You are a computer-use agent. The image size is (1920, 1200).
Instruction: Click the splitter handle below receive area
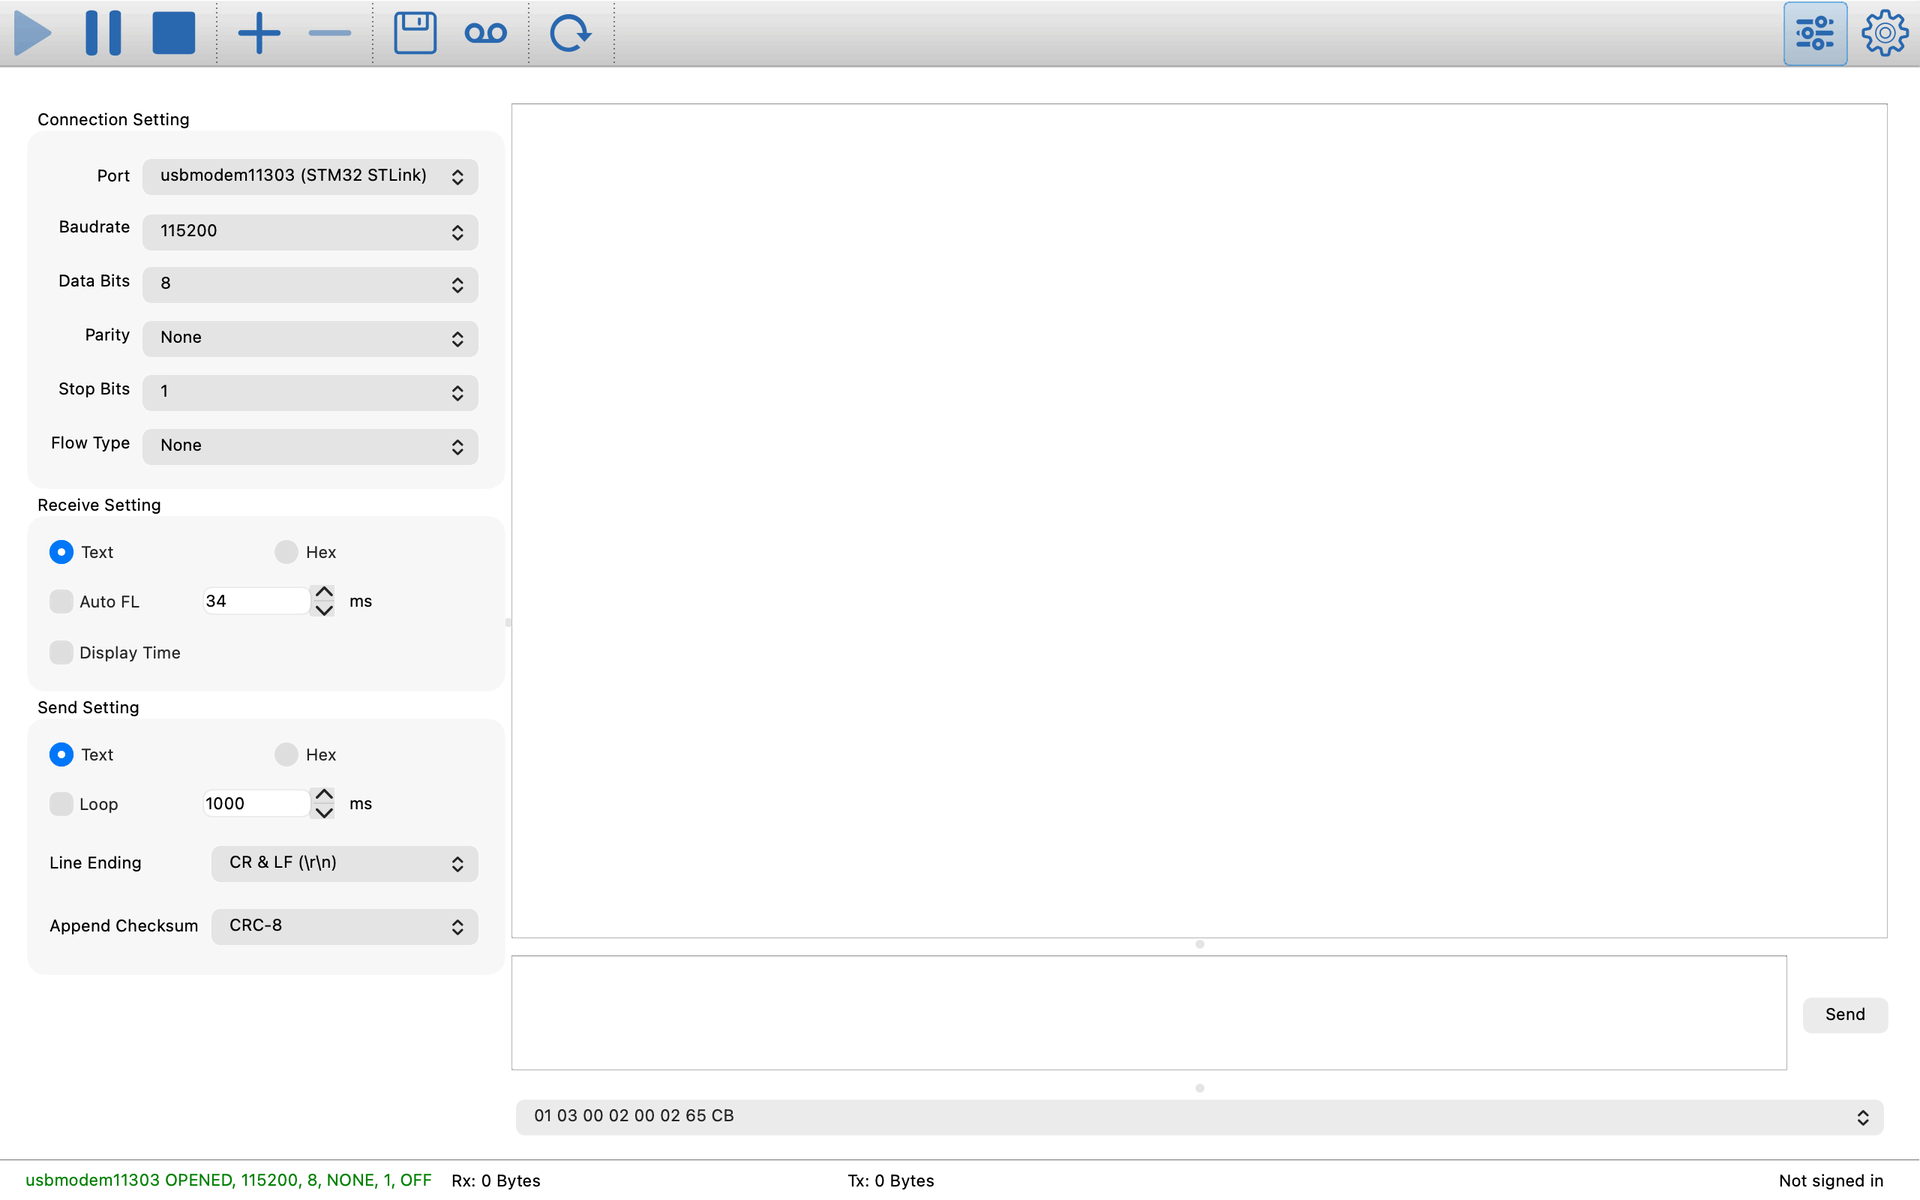pyautogui.click(x=1199, y=945)
